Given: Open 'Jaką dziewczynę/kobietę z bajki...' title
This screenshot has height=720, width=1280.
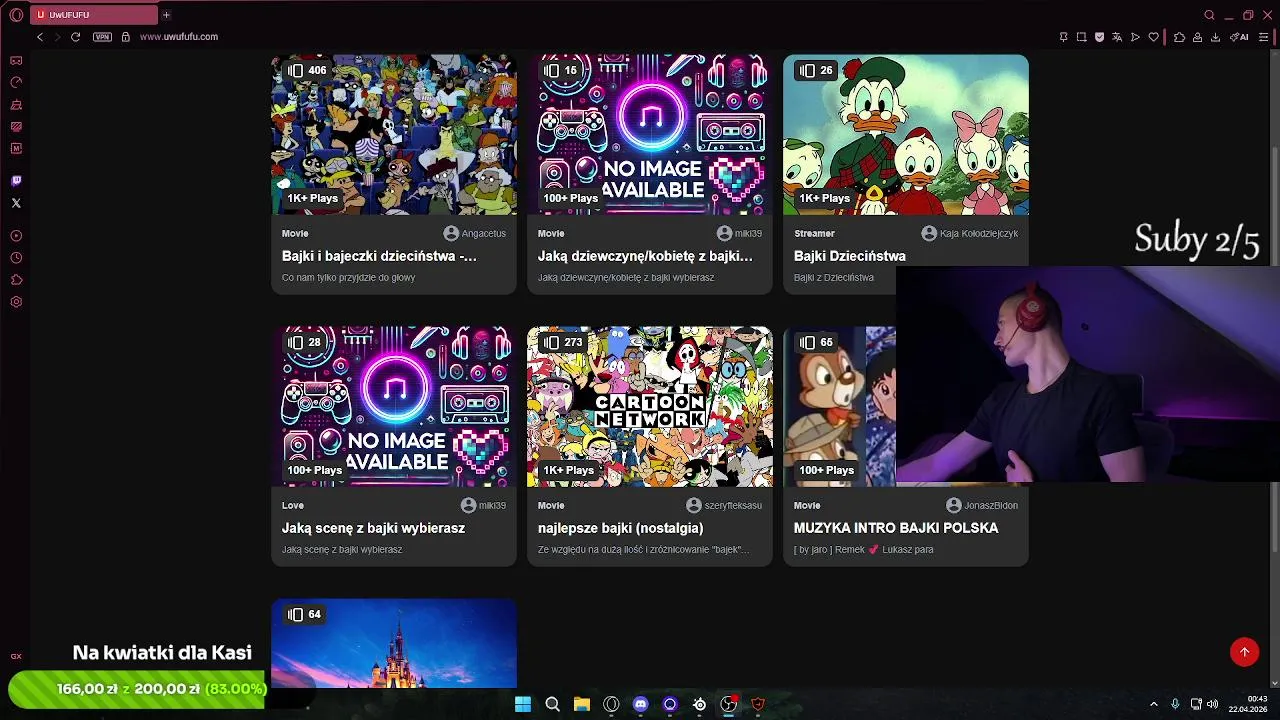Looking at the screenshot, I should pyautogui.click(x=645, y=256).
